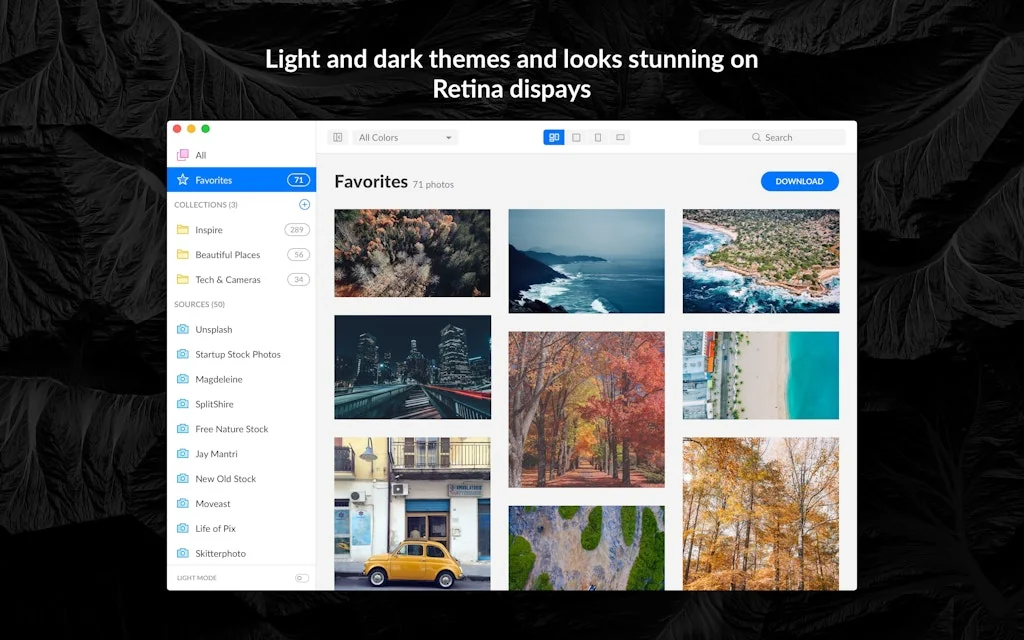Image resolution: width=1024 pixels, height=640 pixels.
Task: Select the All photos sidebar item
Action: [200, 155]
